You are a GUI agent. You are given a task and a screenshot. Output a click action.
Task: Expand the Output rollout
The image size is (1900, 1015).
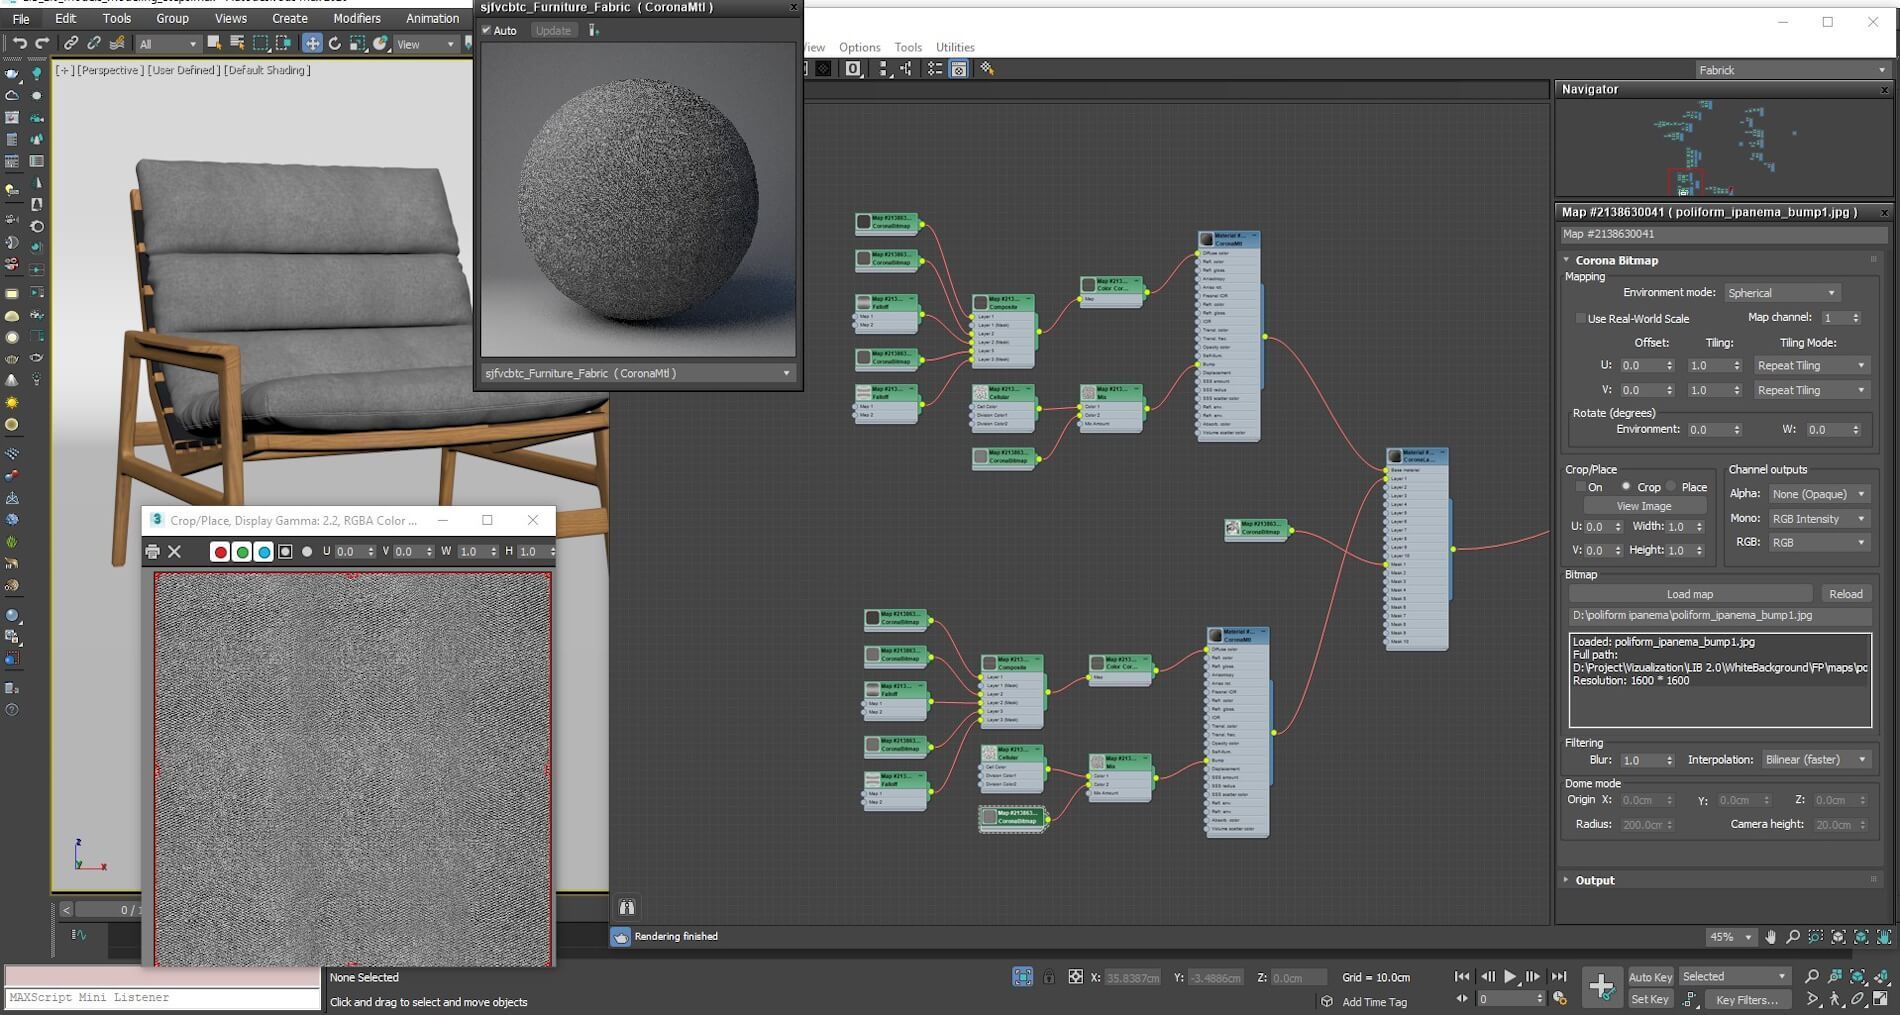[1594, 880]
